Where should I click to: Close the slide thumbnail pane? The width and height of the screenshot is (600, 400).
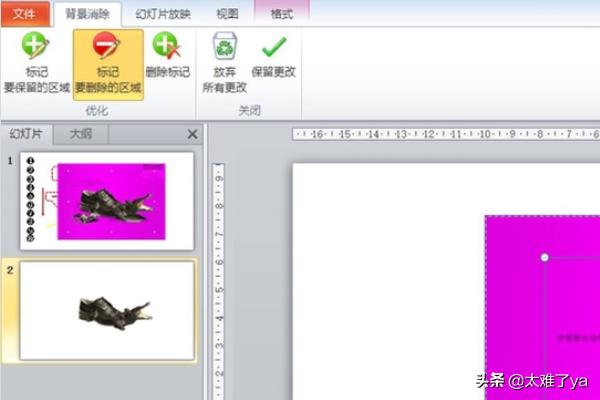coord(192,134)
